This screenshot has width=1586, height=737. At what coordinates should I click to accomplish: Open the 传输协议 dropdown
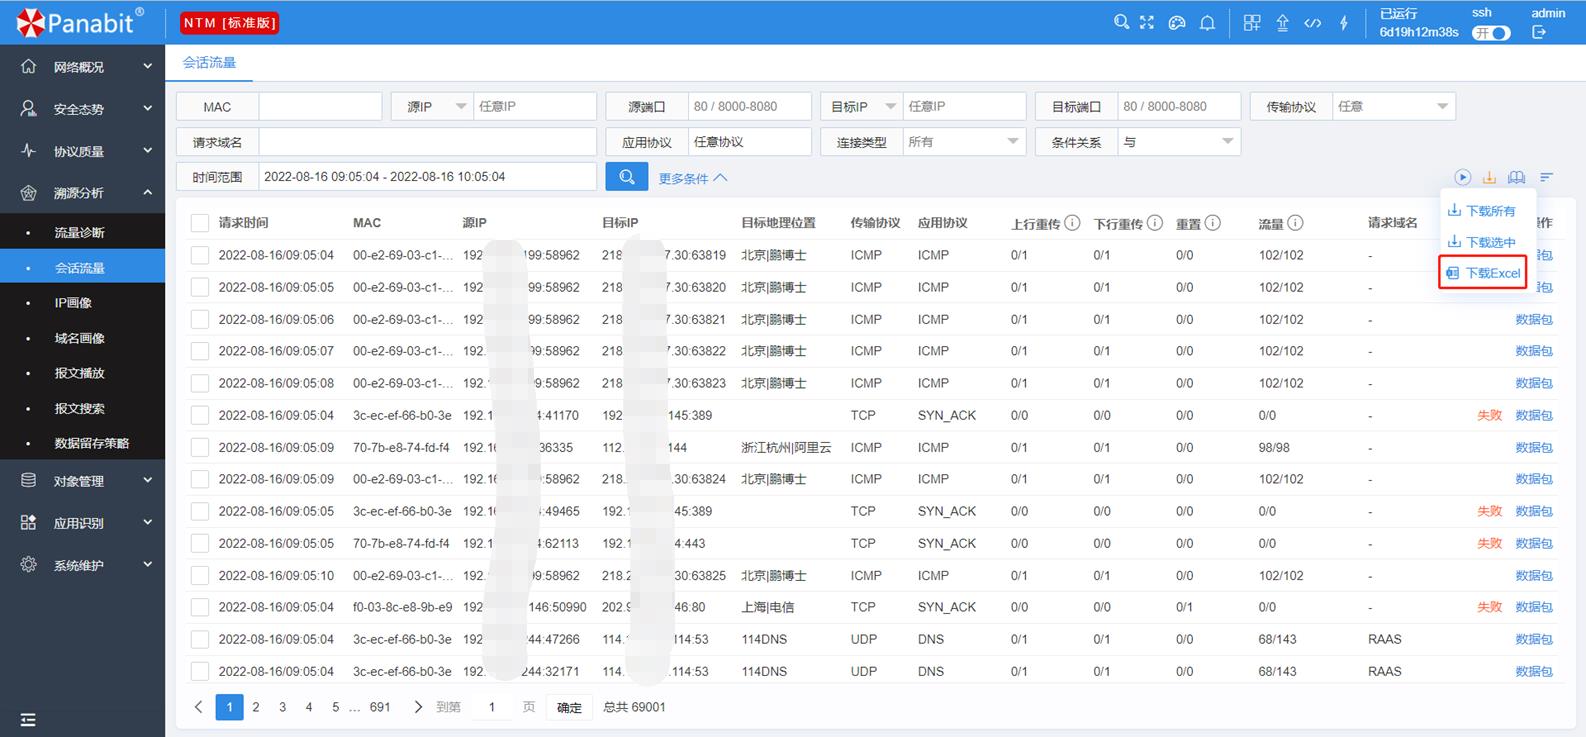click(x=1394, y=106)
